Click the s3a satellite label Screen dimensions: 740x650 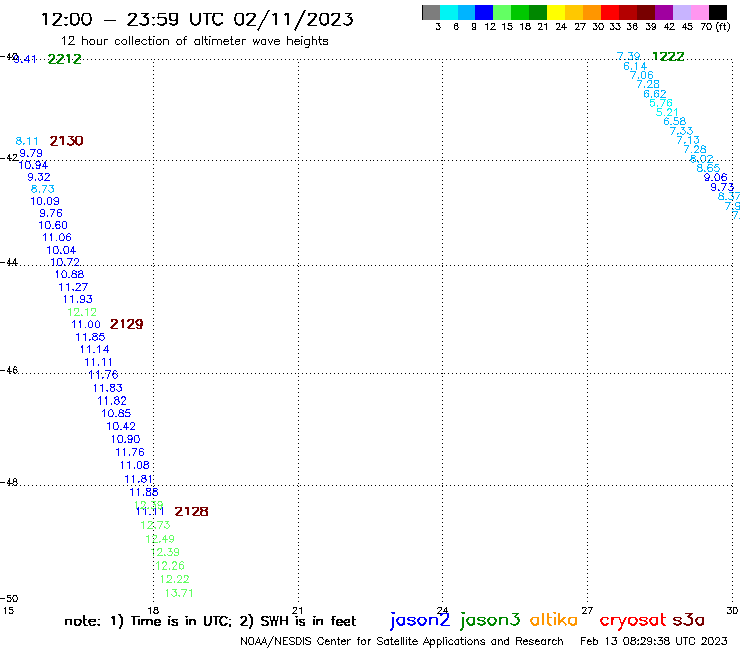[x=688, y=620]
